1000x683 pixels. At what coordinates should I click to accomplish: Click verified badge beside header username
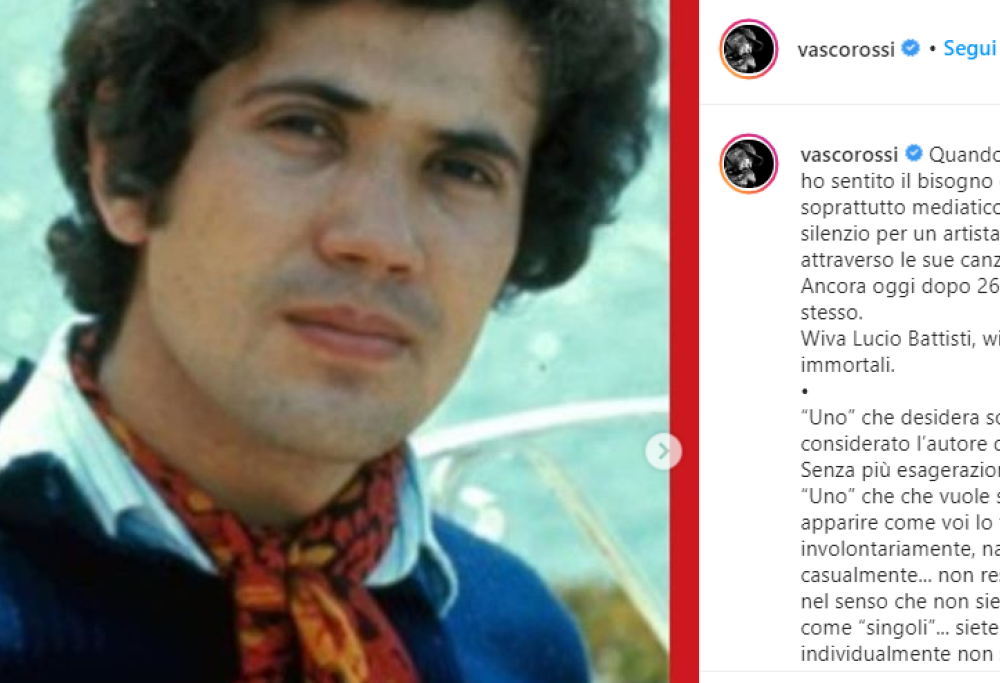pyautogui.click(x=911, y=48)
